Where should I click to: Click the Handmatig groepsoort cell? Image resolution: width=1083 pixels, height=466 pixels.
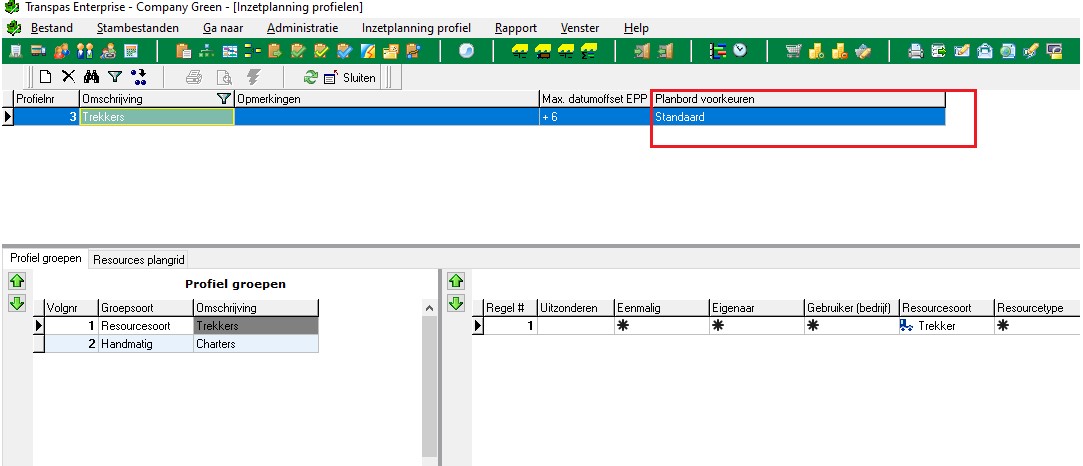146,344
